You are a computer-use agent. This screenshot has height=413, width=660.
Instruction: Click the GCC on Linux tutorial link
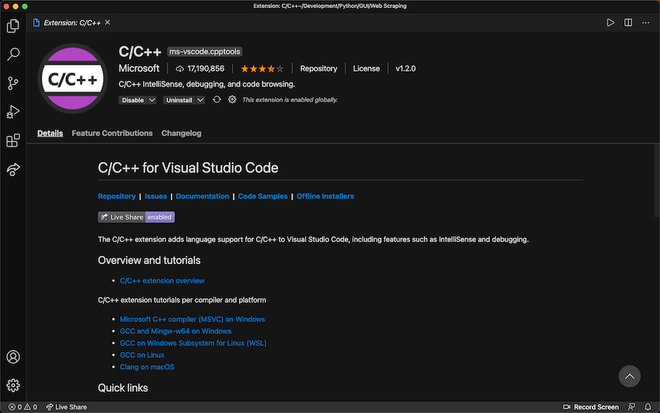[x=142, y=355]
